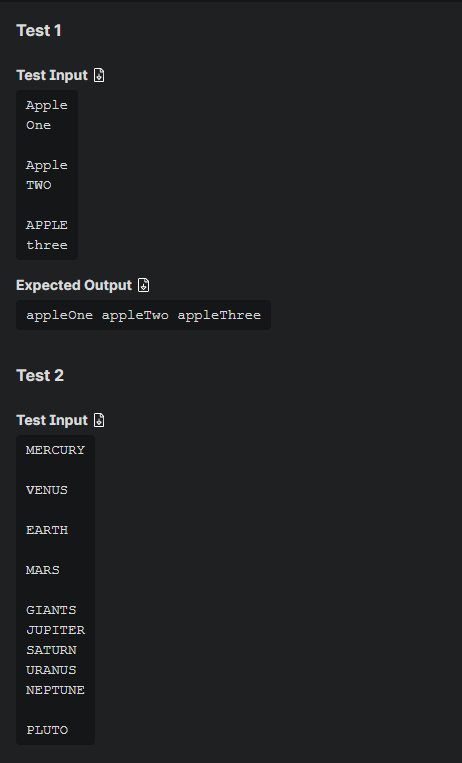Select the Test 2 heading
Screen dimensions: 462x763
click(40, 375)
